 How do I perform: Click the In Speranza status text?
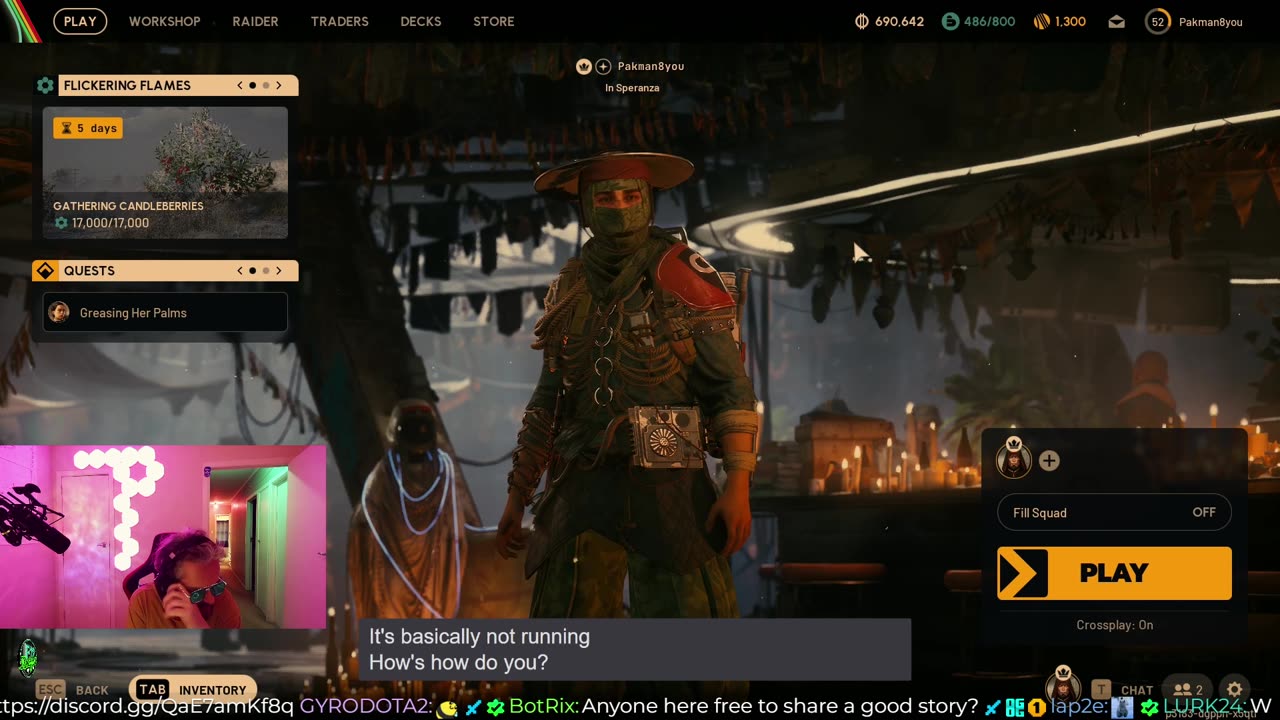632,88
